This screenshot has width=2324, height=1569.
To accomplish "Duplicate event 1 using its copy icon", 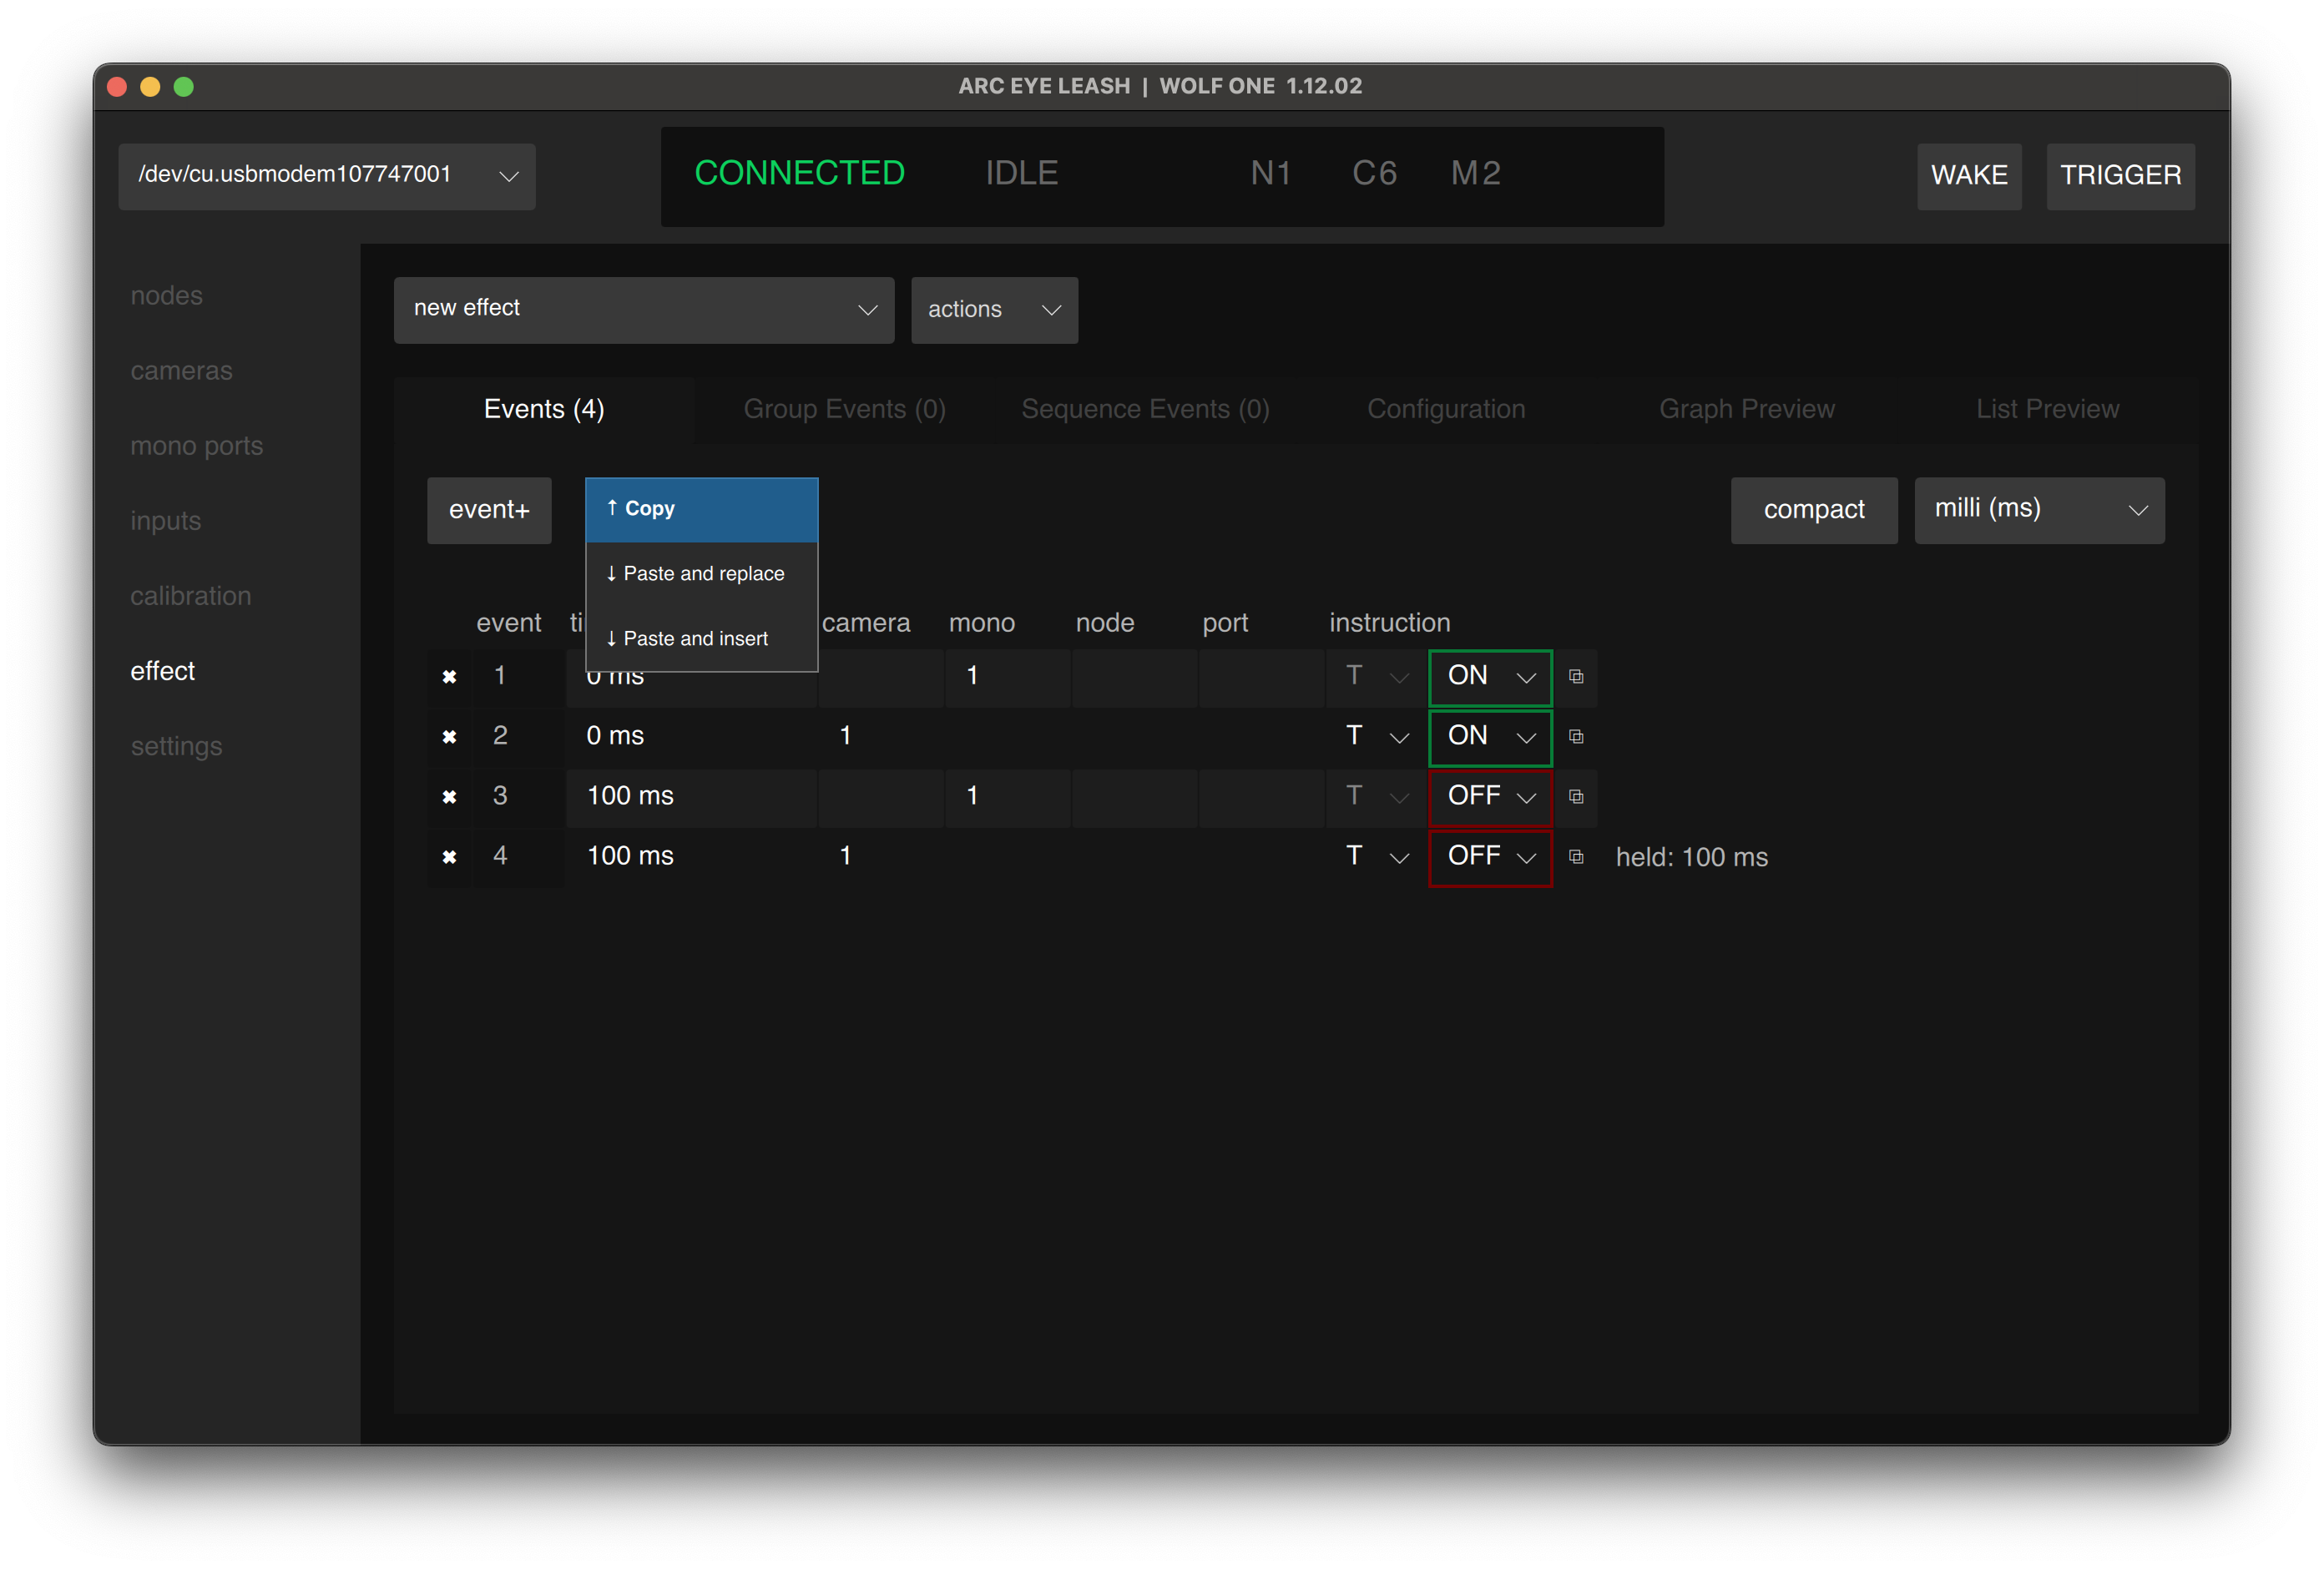I will point(1576,677).
